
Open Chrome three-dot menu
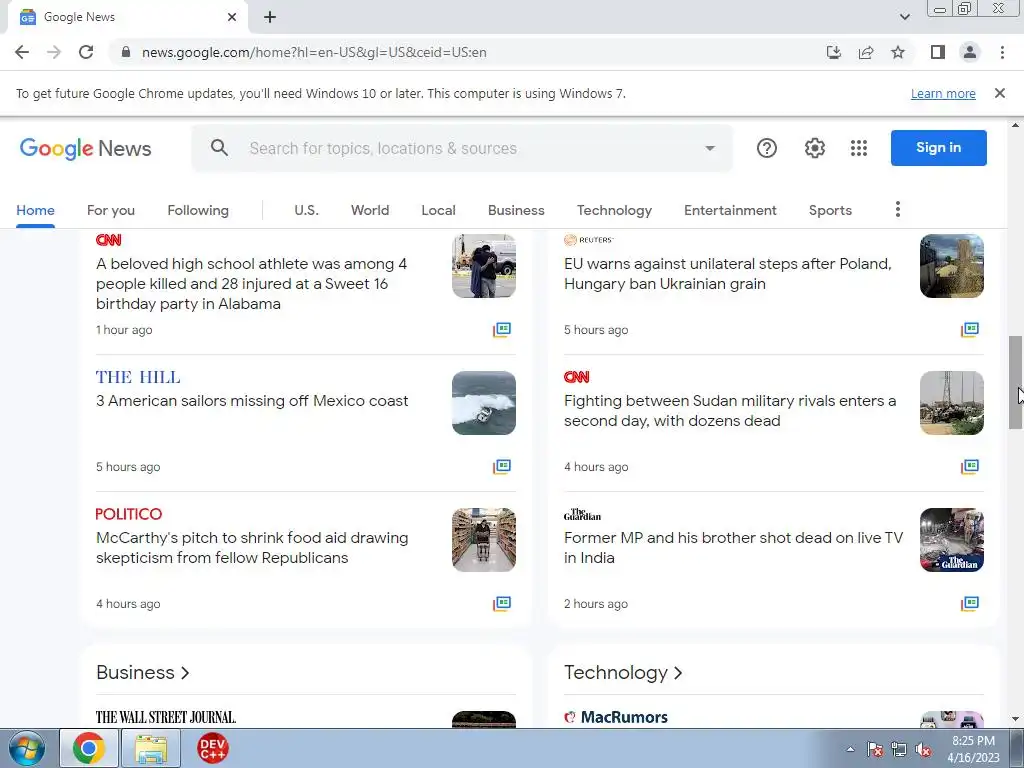1002,52
